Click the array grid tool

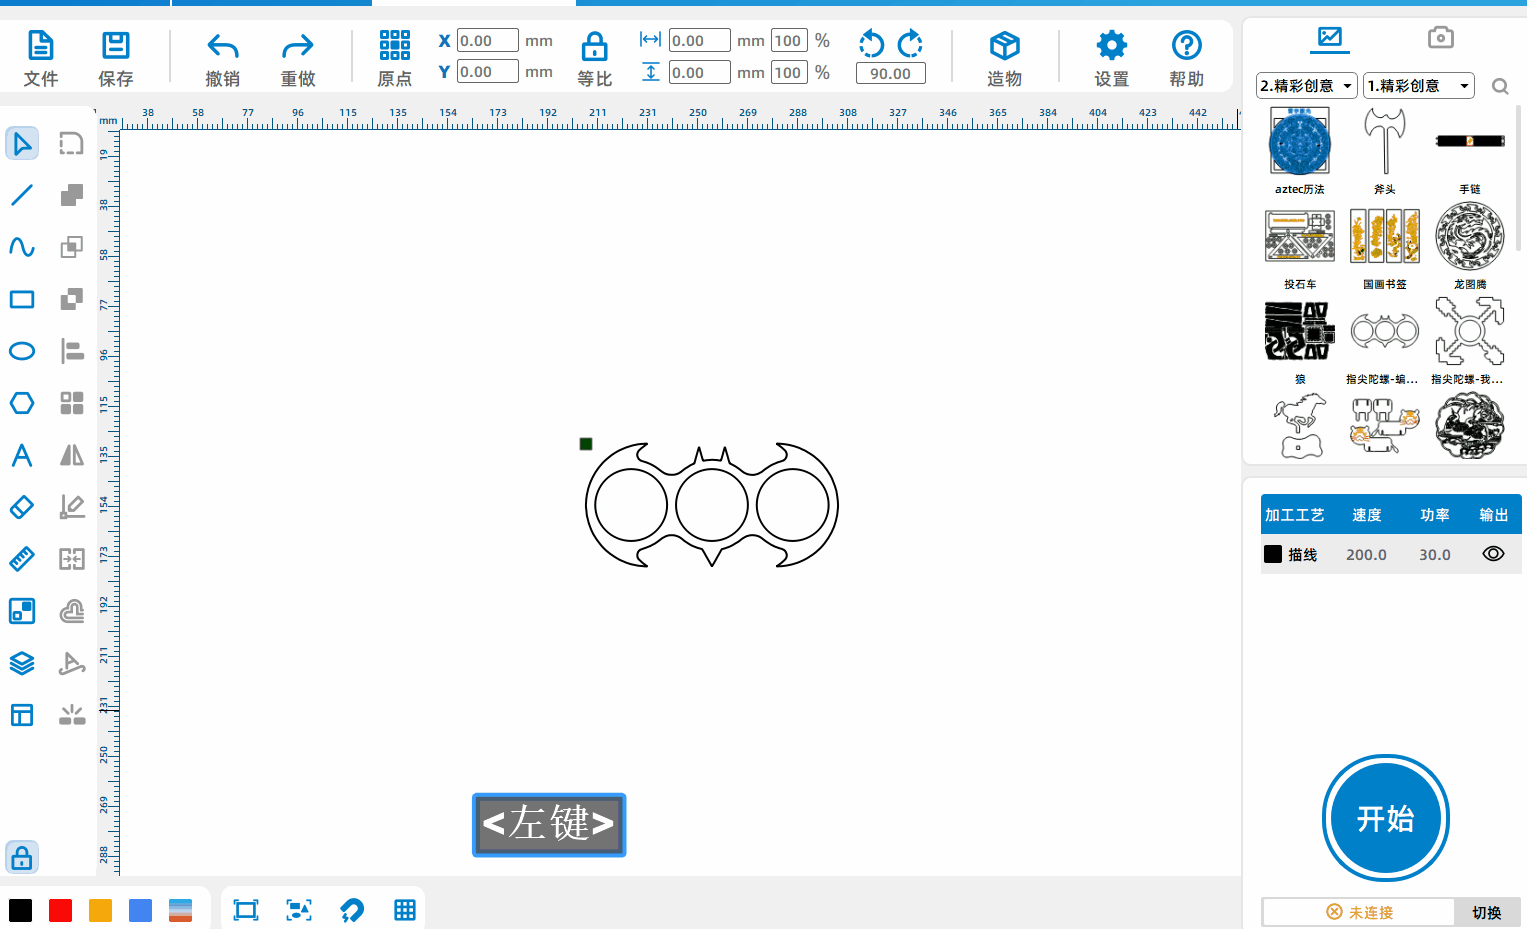click(72, 403)
